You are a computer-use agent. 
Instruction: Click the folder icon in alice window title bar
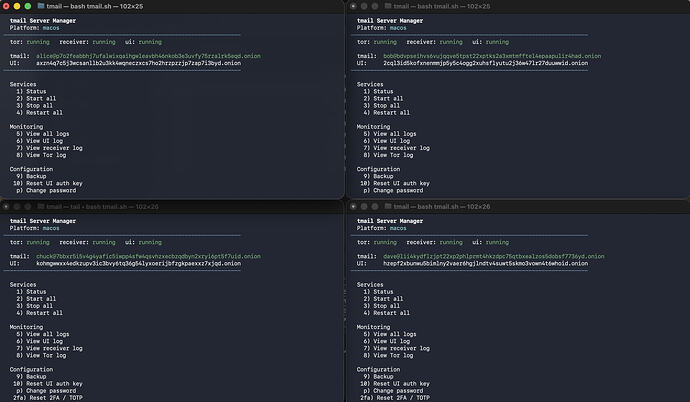click(x=40, y=6)
